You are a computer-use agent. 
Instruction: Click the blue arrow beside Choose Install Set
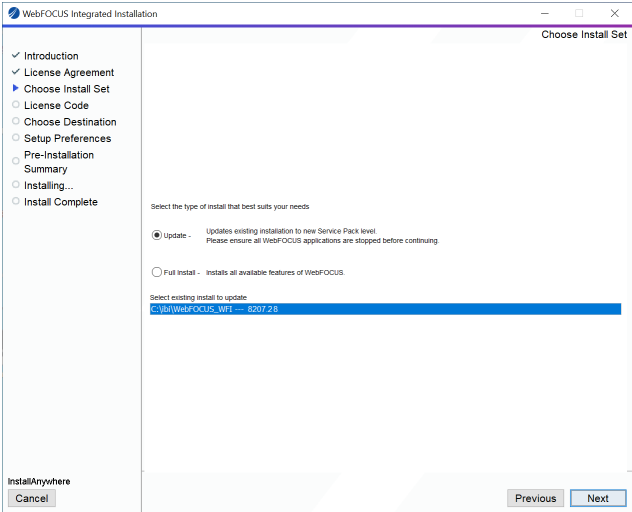16,88
